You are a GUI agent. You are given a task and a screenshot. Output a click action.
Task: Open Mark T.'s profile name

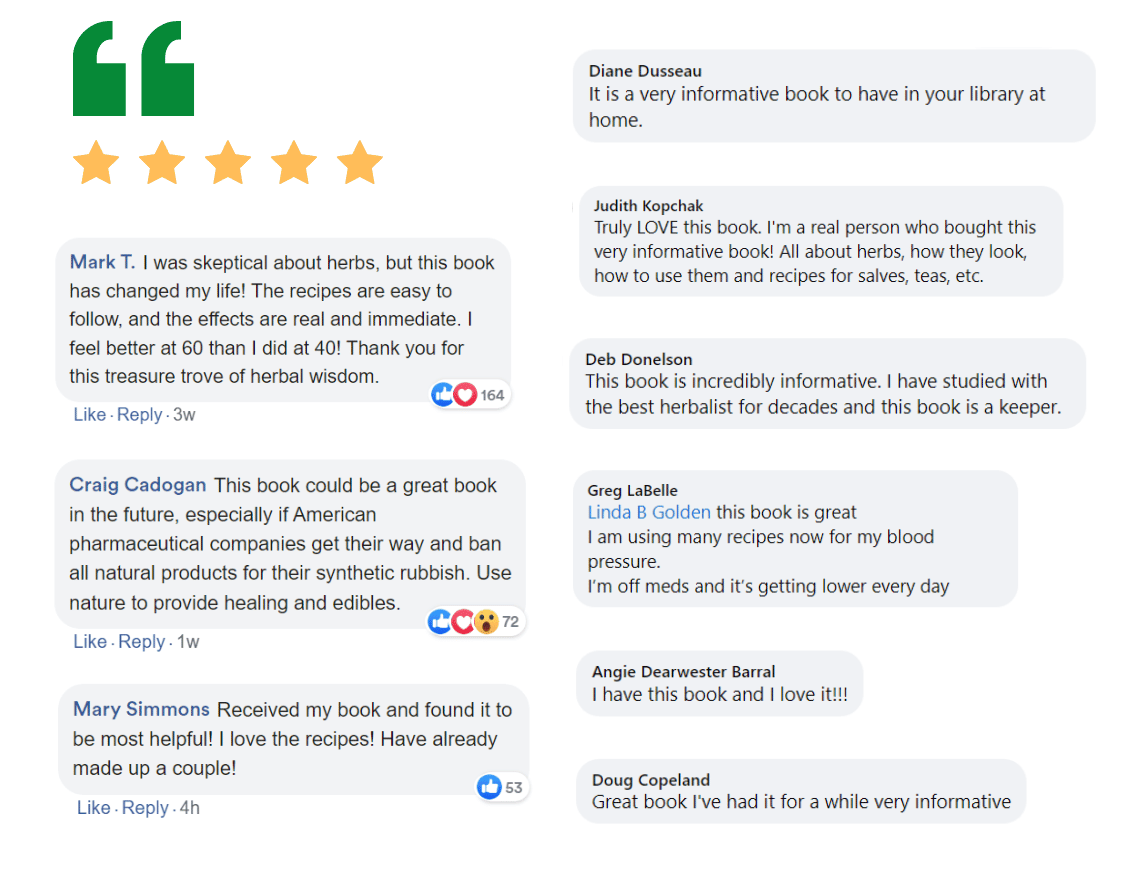point(102,262)
